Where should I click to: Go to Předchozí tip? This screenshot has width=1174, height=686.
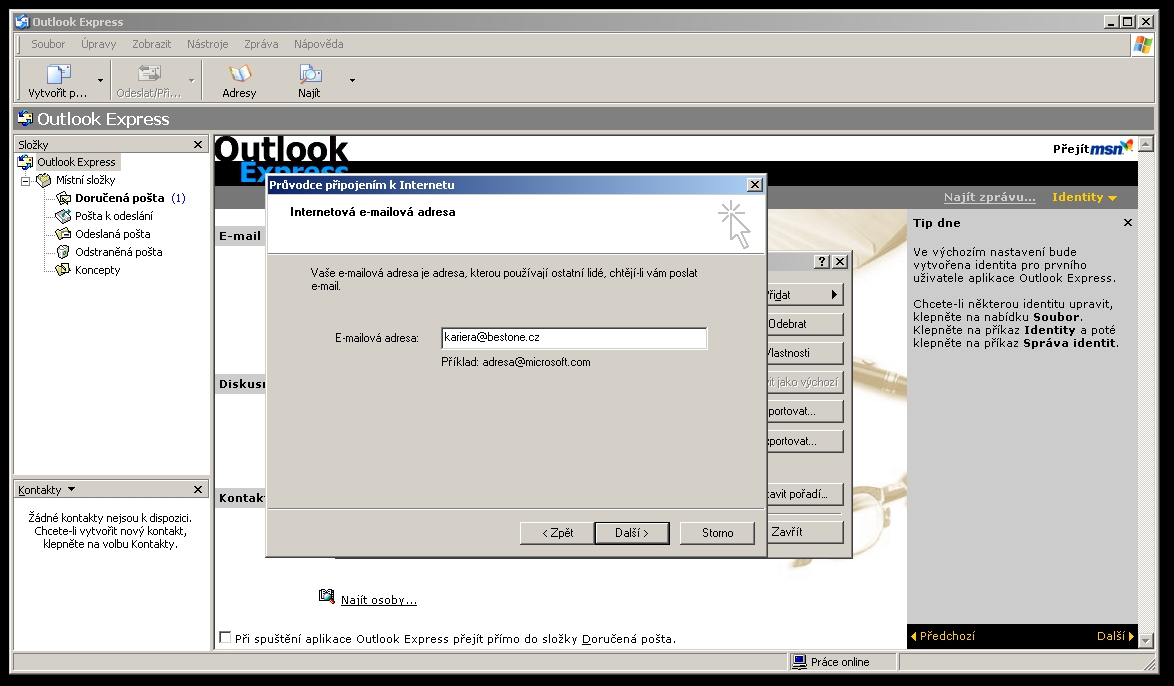point(943,636)
